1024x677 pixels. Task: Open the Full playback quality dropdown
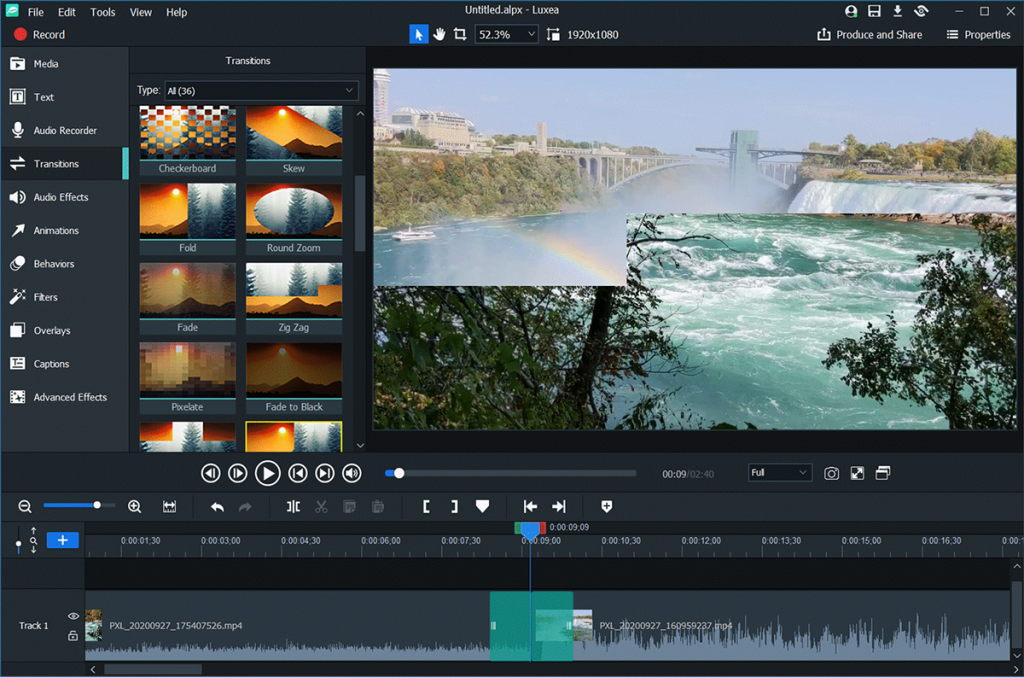(x=779, y=472)
